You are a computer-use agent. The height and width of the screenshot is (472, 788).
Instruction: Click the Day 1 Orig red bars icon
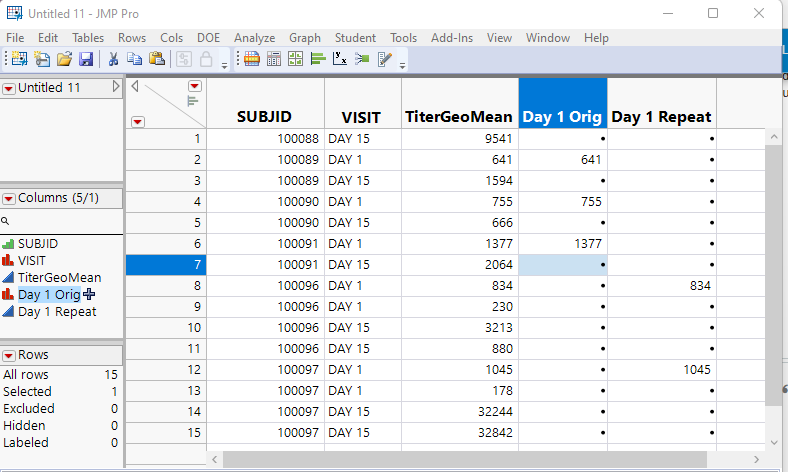8,295
